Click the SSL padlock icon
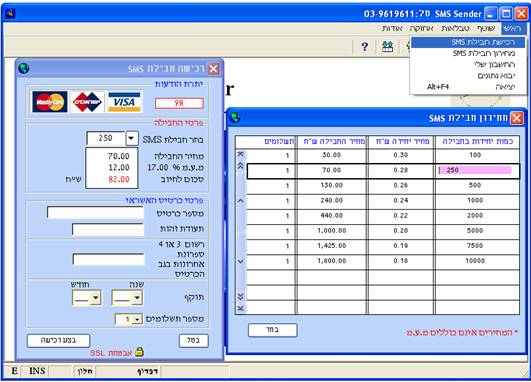 tap(139, 352)
